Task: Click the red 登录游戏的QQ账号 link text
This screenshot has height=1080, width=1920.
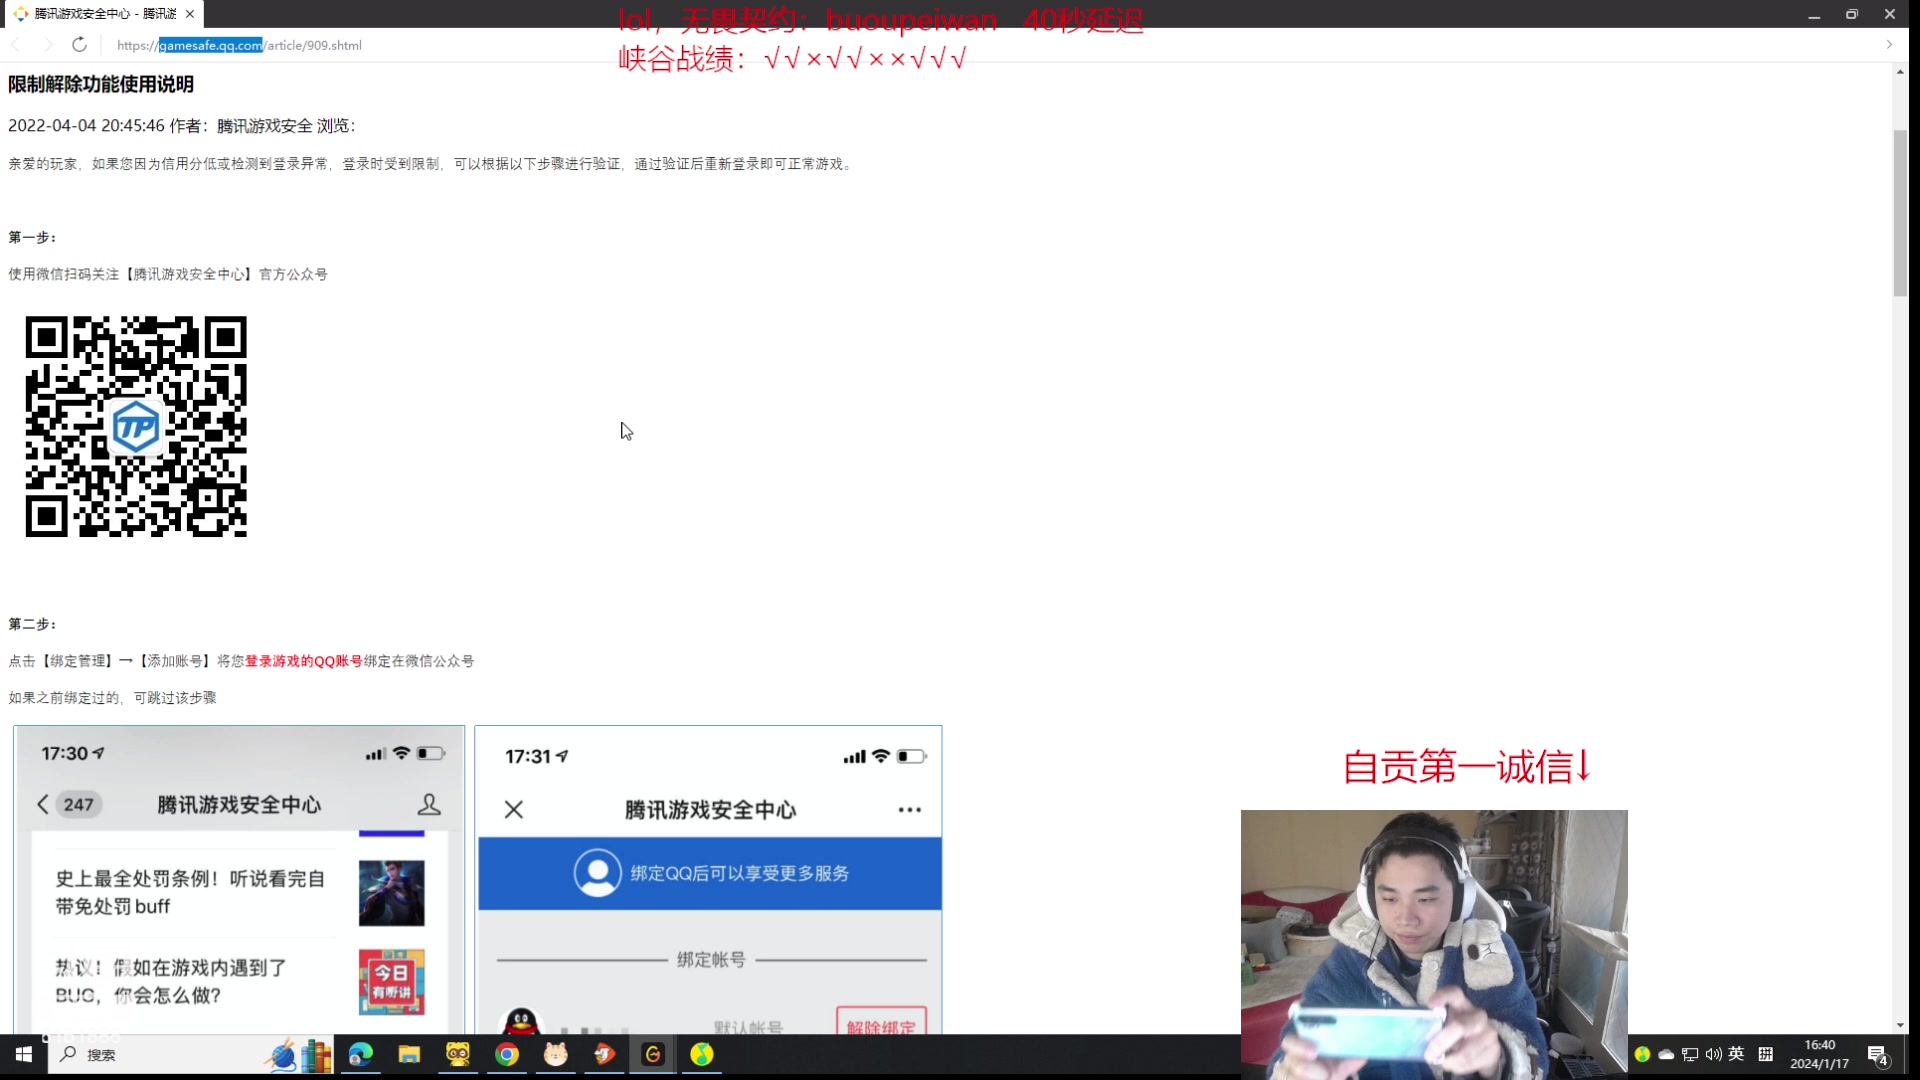Action: click(x=304, y=661)
